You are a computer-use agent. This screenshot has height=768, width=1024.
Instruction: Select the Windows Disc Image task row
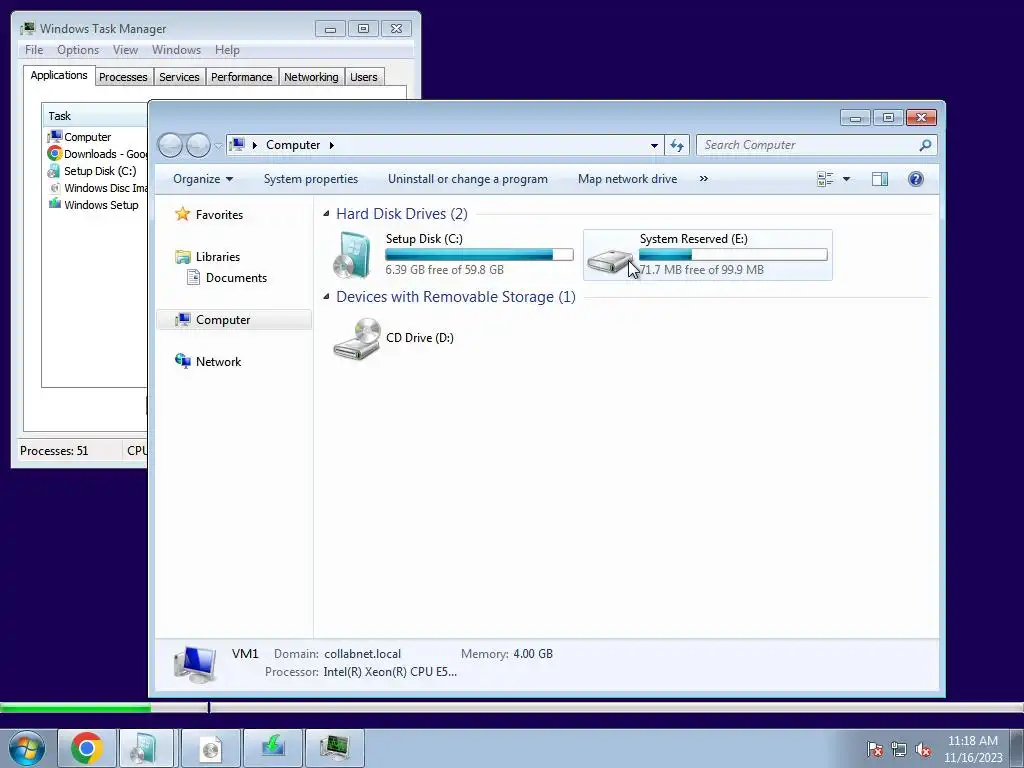click(97, 188)
